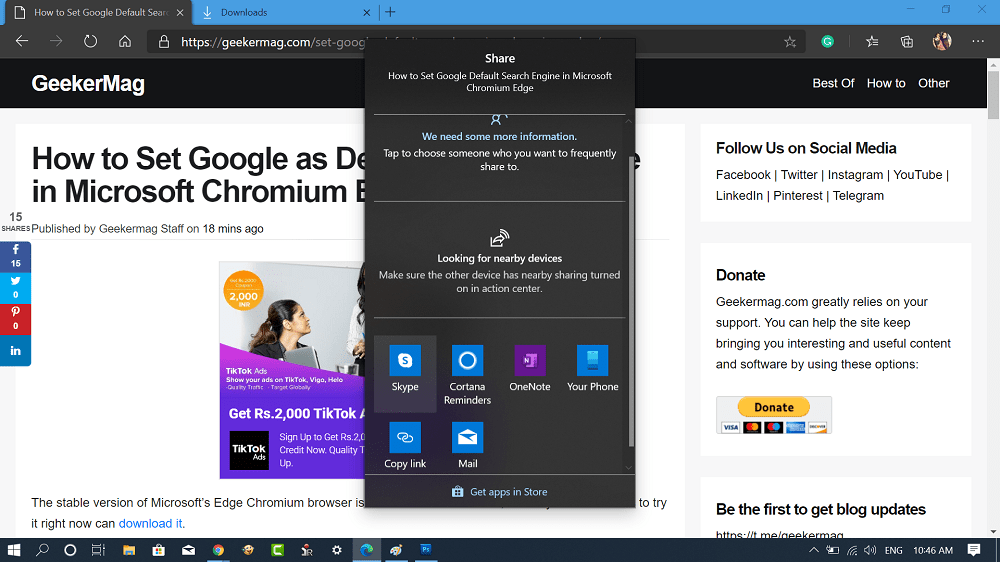Open the Collections toolbar button
Viewport: 1000px width, 562px height.
[906, 42]
